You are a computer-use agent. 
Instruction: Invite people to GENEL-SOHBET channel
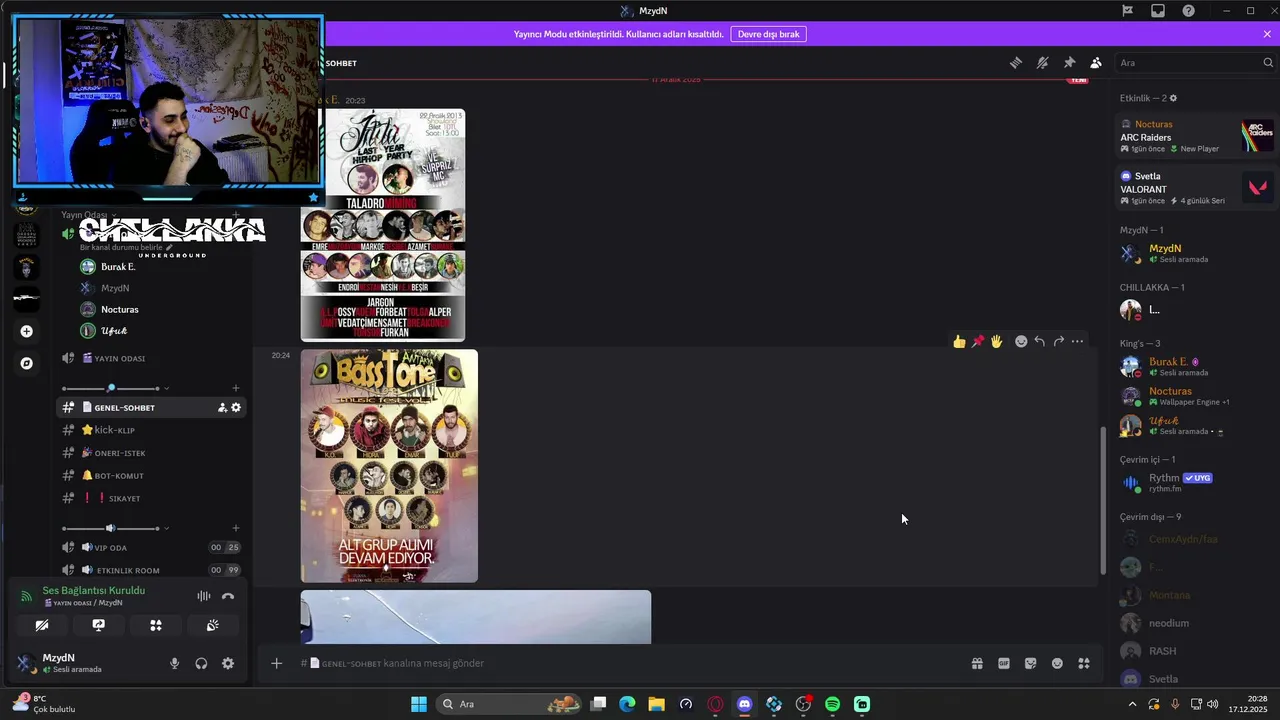pos(222,407)
